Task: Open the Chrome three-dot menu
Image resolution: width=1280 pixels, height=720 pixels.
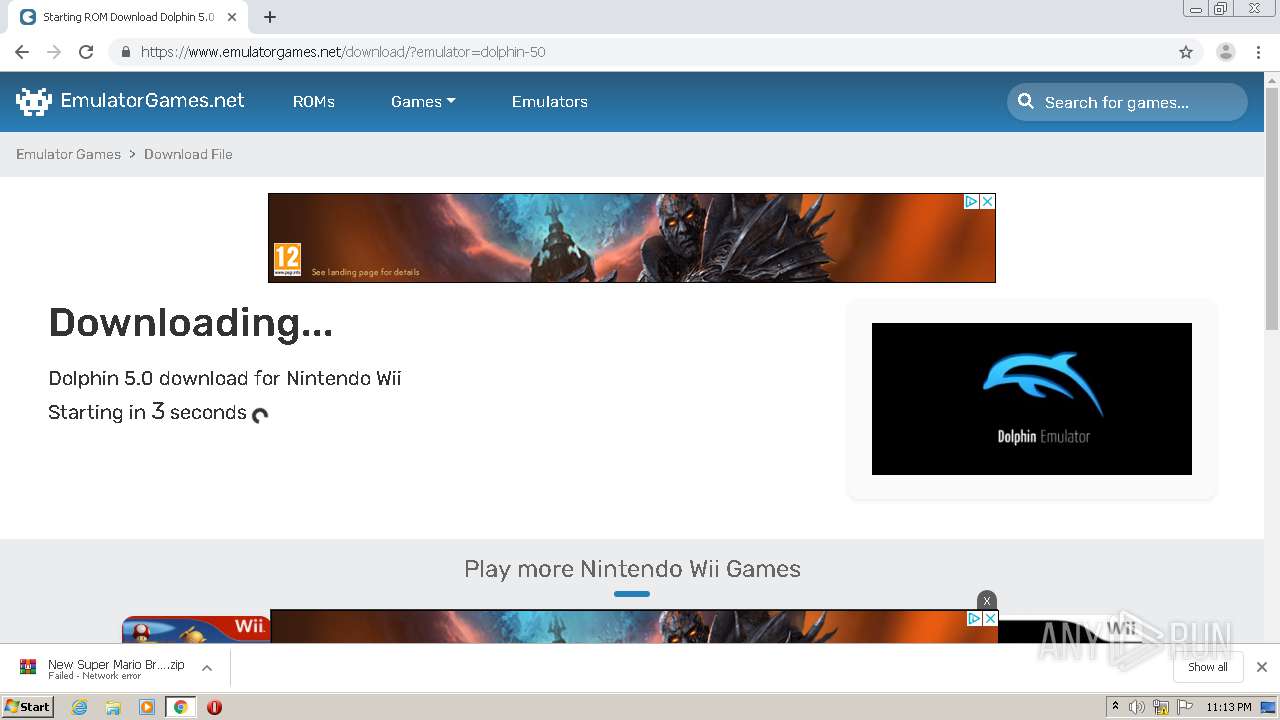Action: tap(1259, 52)
